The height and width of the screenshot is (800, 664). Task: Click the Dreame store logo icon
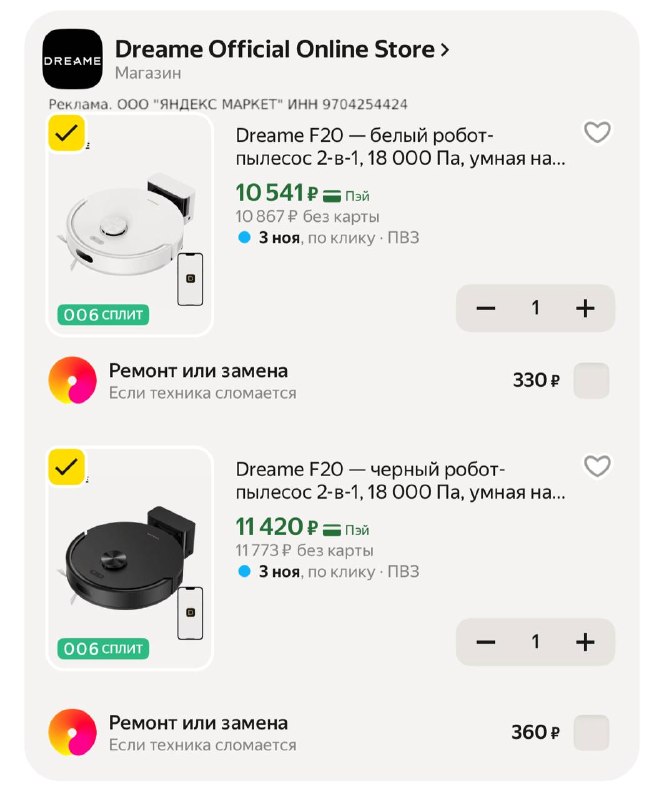(x=72, y=59)
